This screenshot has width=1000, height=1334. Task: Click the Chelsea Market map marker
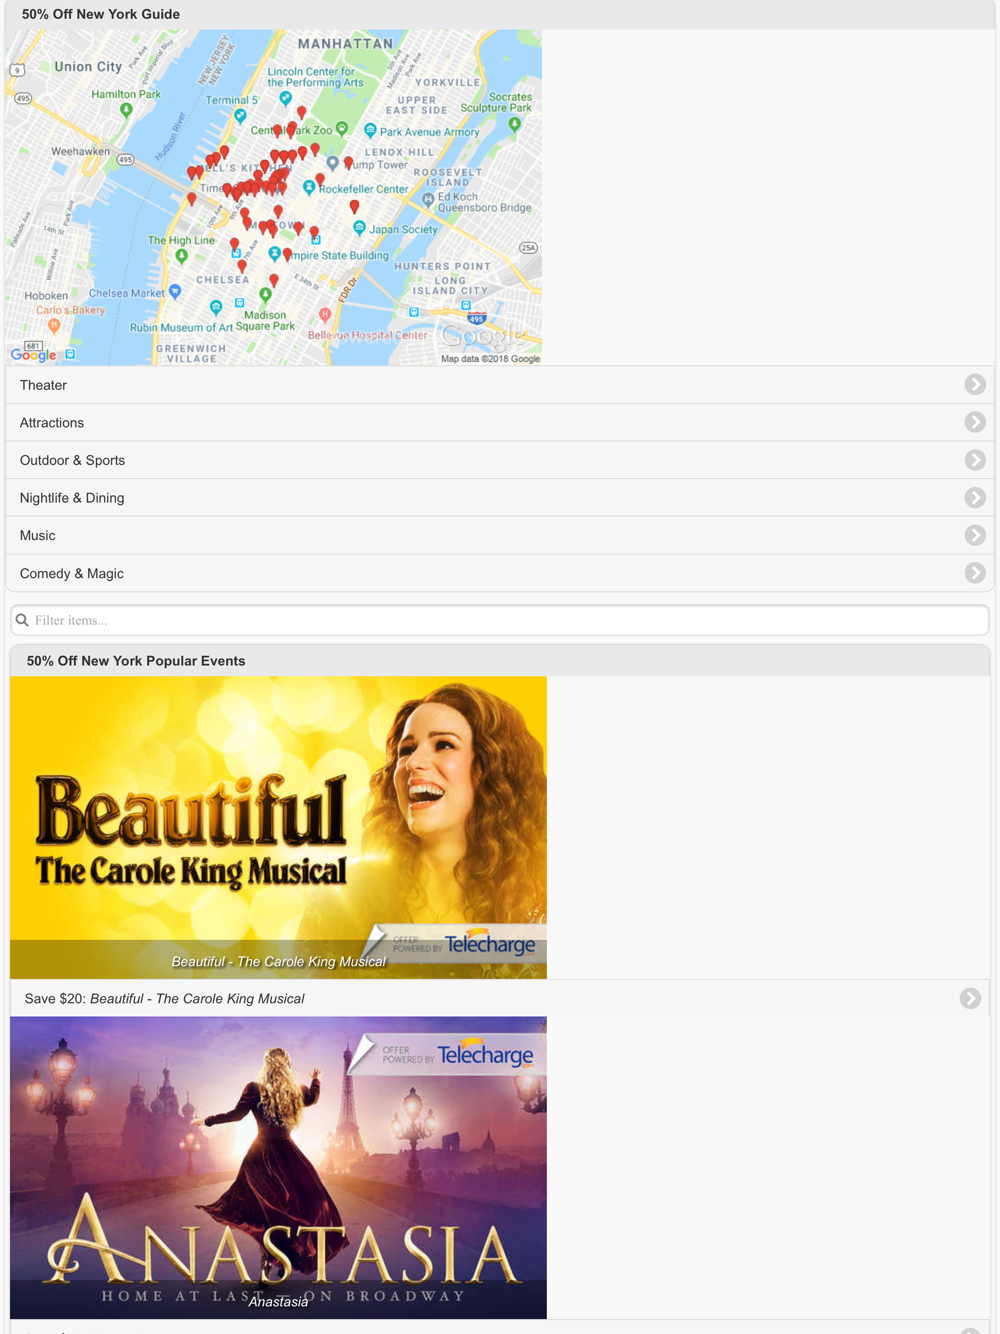click(x=175, y=291)
